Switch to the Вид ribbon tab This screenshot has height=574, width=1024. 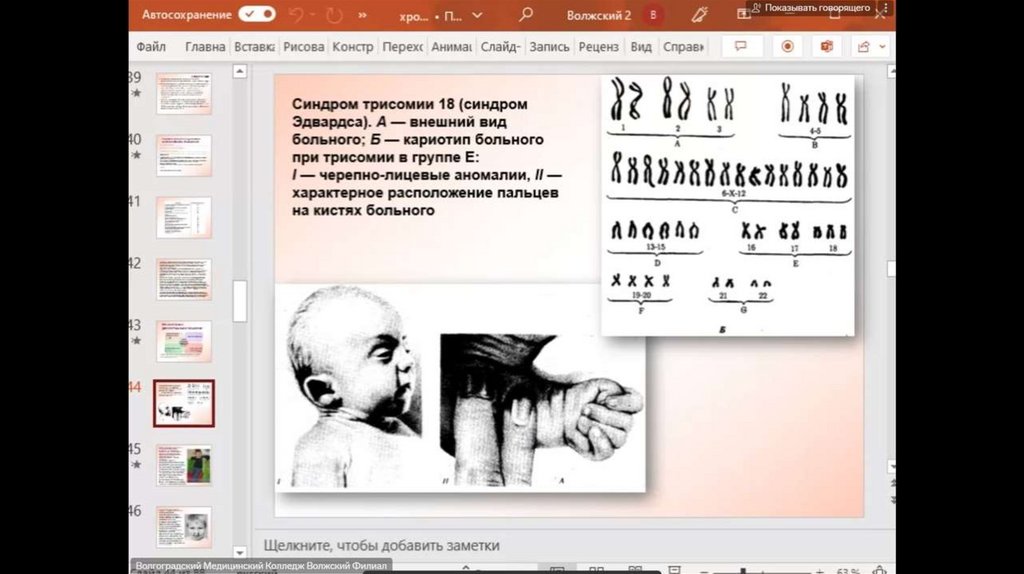coord(641,47)
